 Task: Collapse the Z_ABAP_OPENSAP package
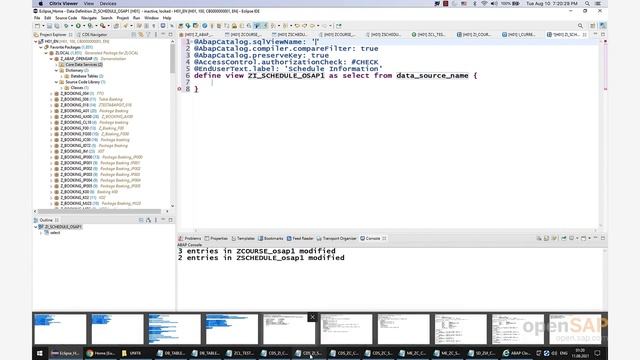click(51, 59)
